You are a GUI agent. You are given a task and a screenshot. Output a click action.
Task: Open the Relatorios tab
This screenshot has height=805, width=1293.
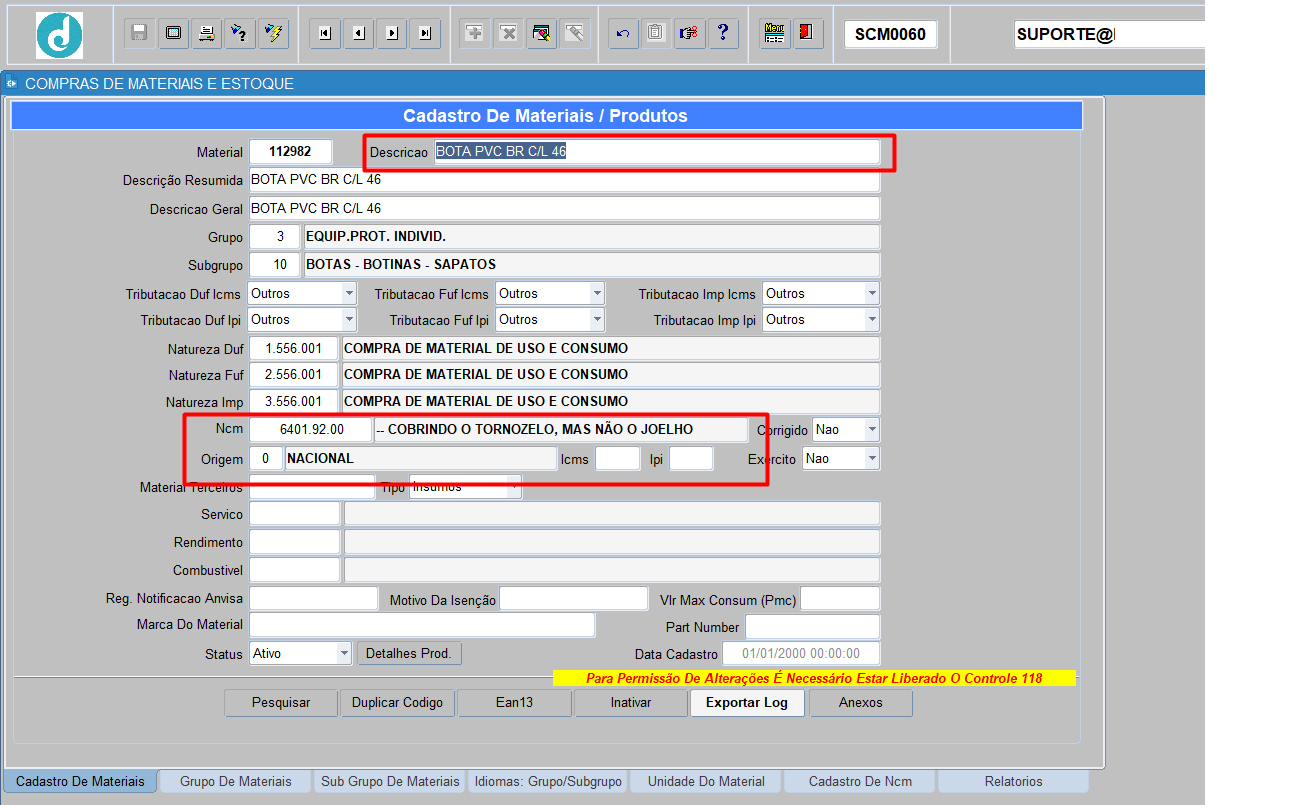tap(1013, 781)
